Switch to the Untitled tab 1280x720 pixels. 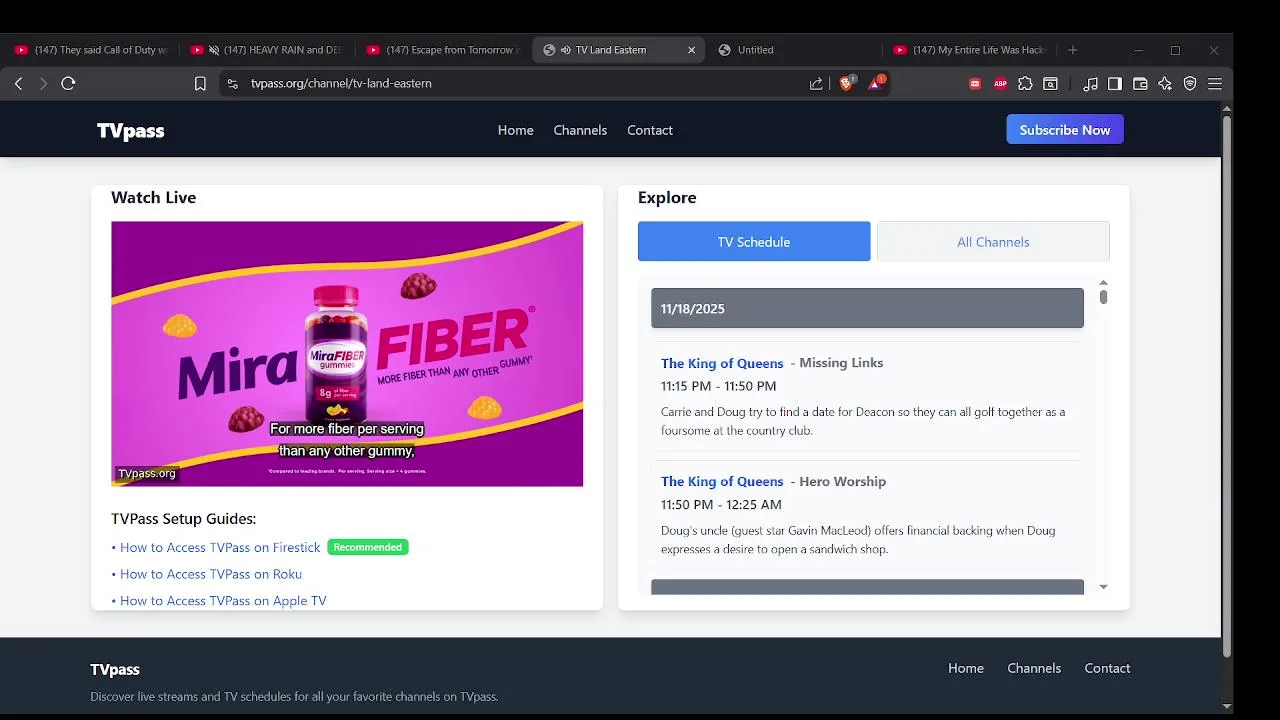[795, 50]
